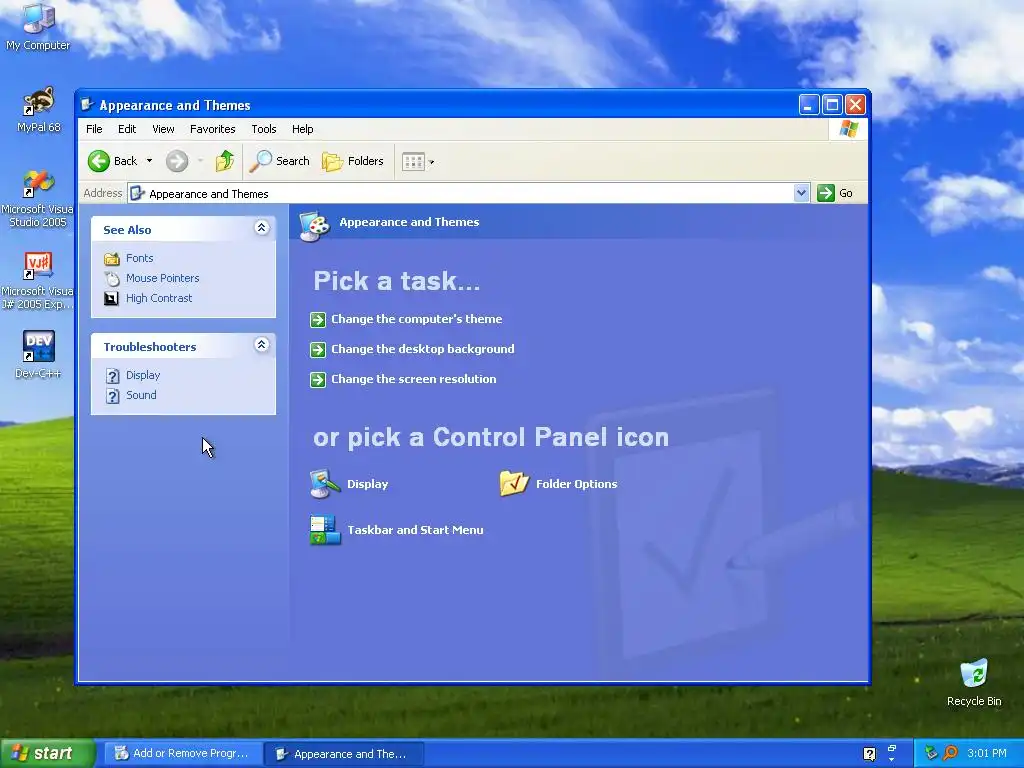Click the Display troubleshooter help icon
The height and width of the screenshot is (768, 1024).
tap(112, 376)
